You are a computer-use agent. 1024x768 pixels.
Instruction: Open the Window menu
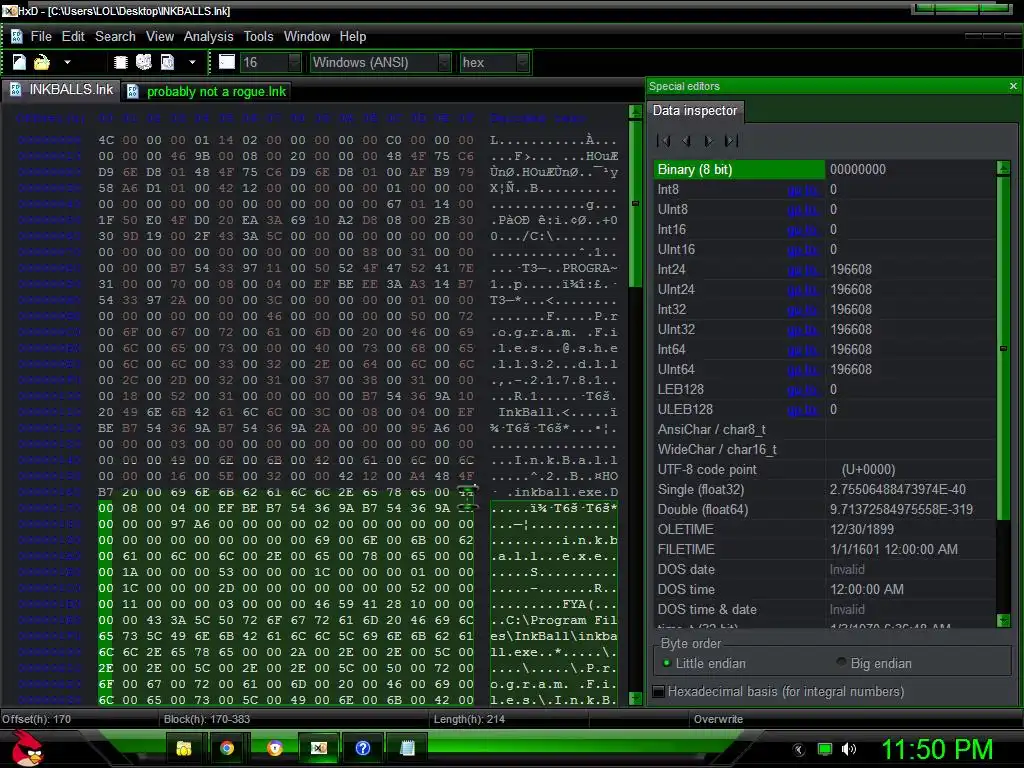[x=306, y=37]
